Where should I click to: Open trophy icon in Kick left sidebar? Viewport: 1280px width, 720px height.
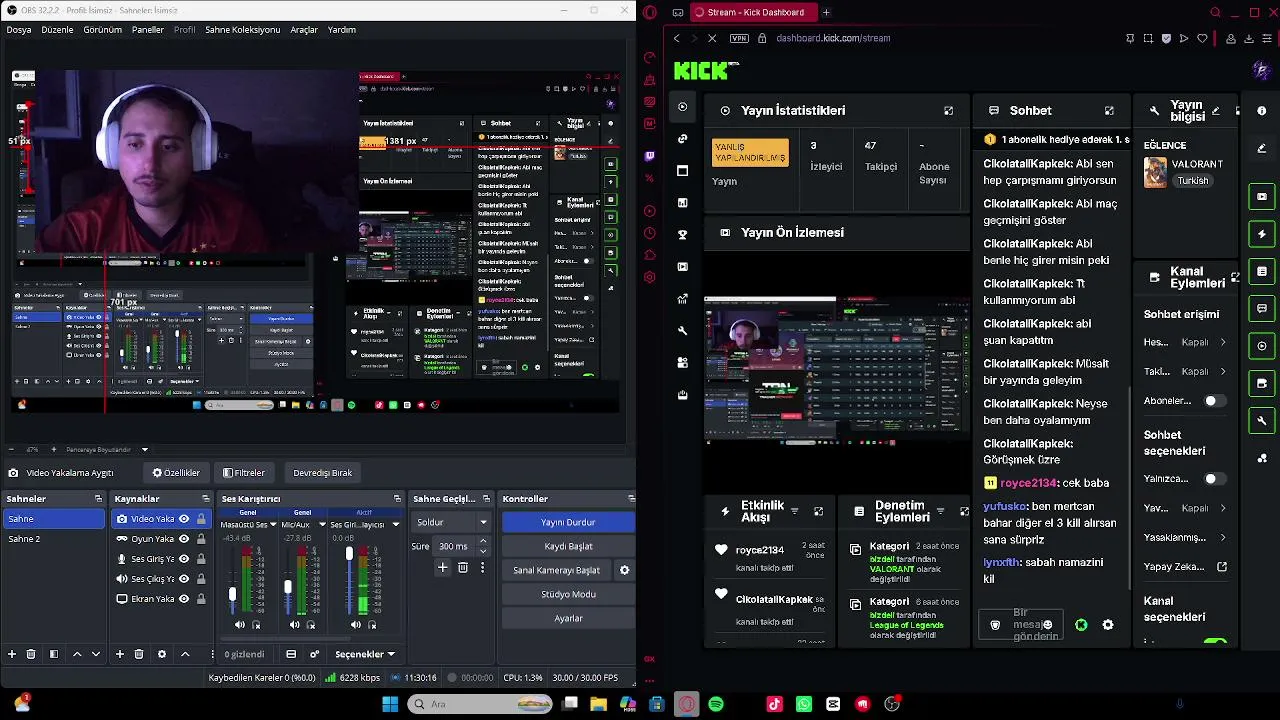[x=683, y=235]
